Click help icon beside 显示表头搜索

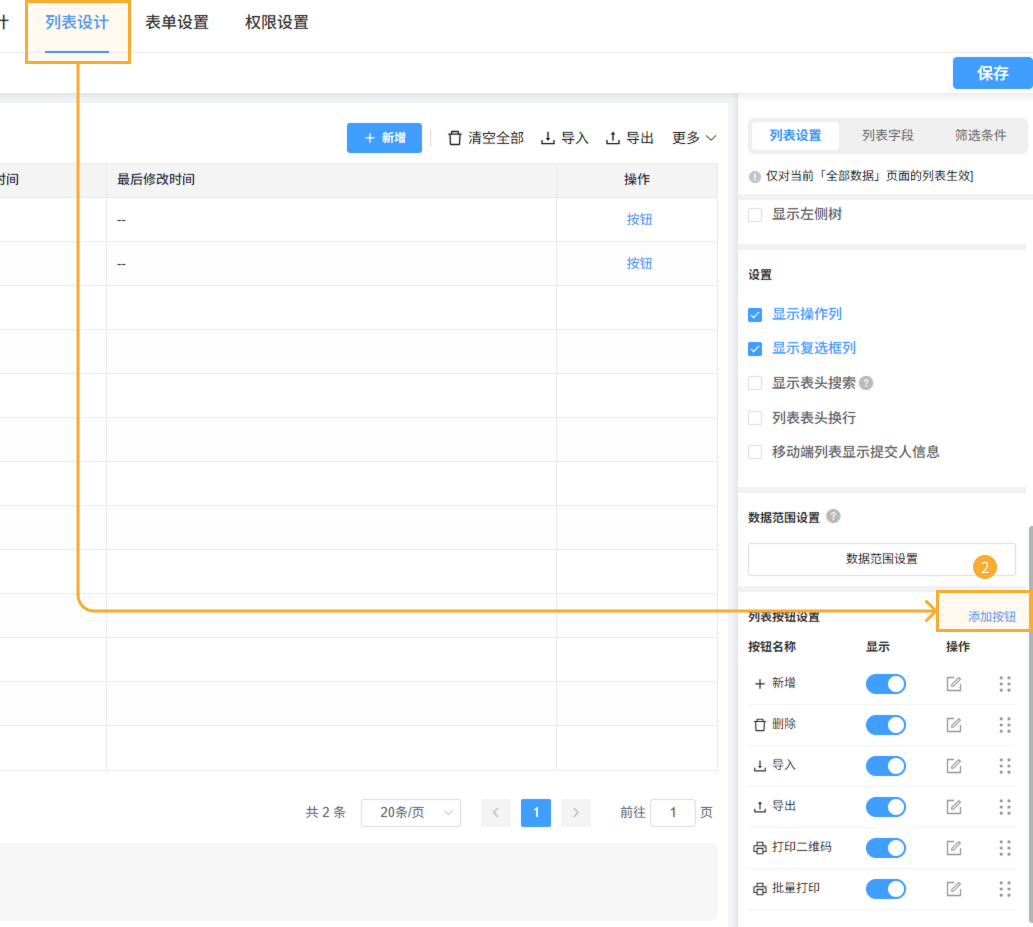pyautogui.click(x=866, y=383)
